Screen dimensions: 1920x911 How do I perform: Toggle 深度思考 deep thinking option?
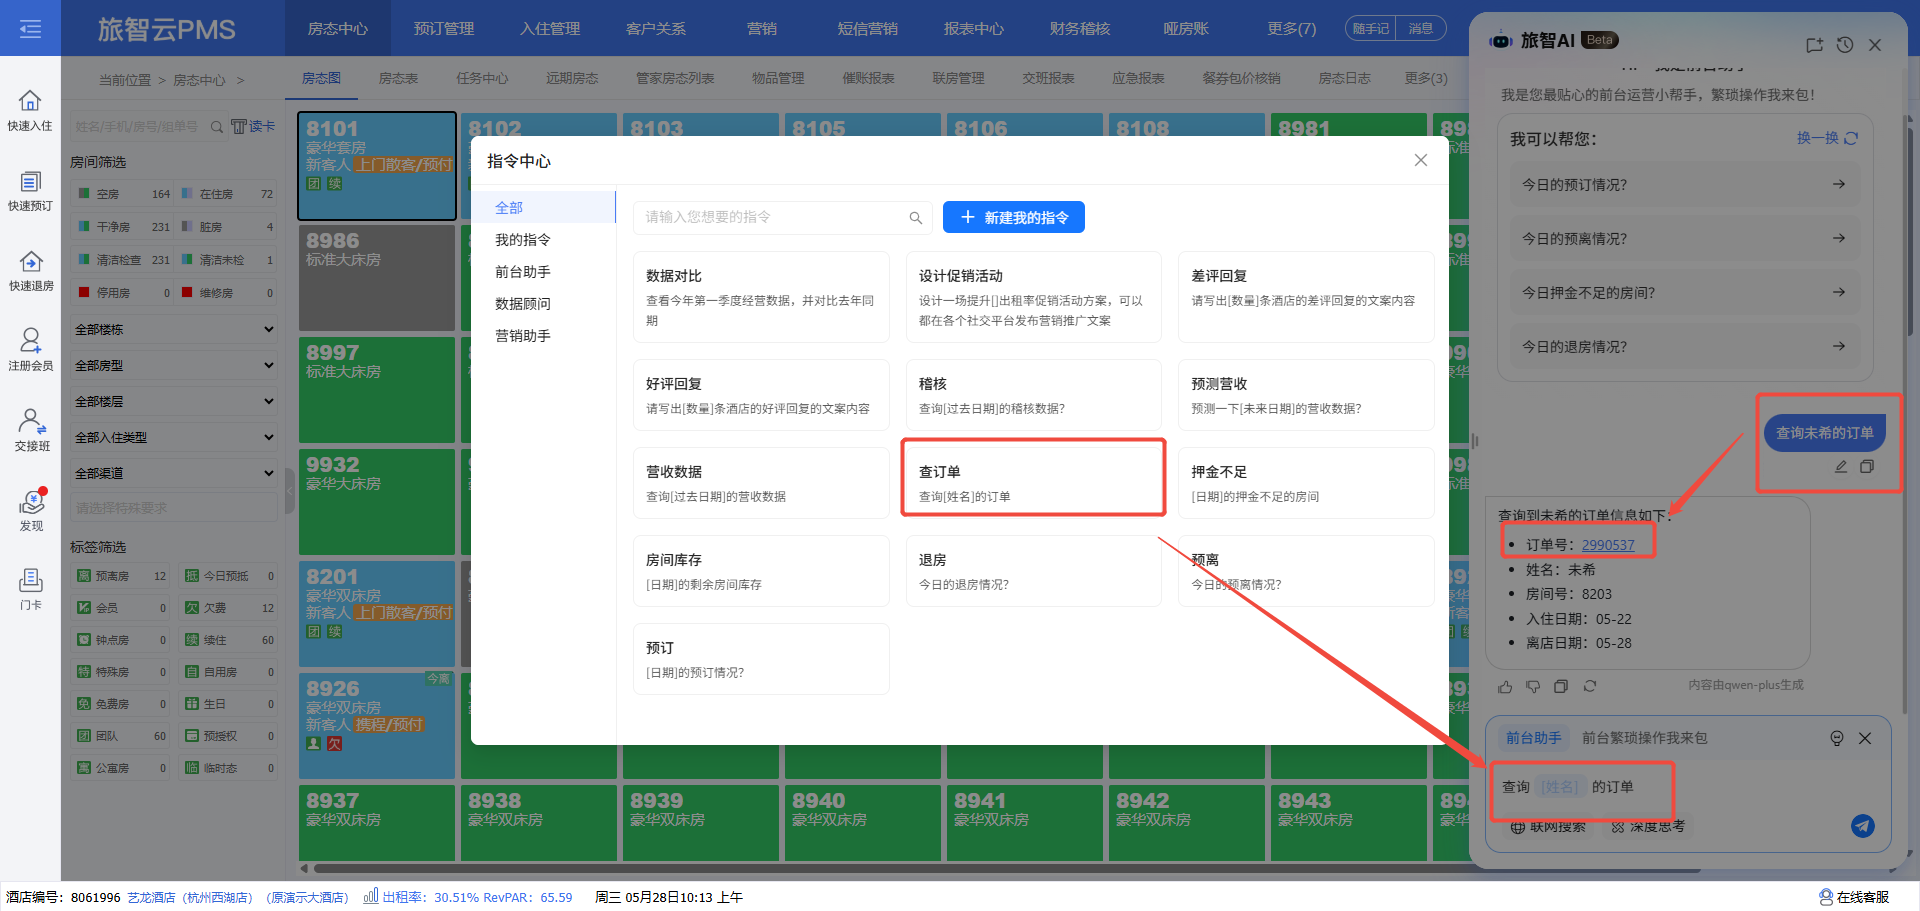pos(1648,827)
